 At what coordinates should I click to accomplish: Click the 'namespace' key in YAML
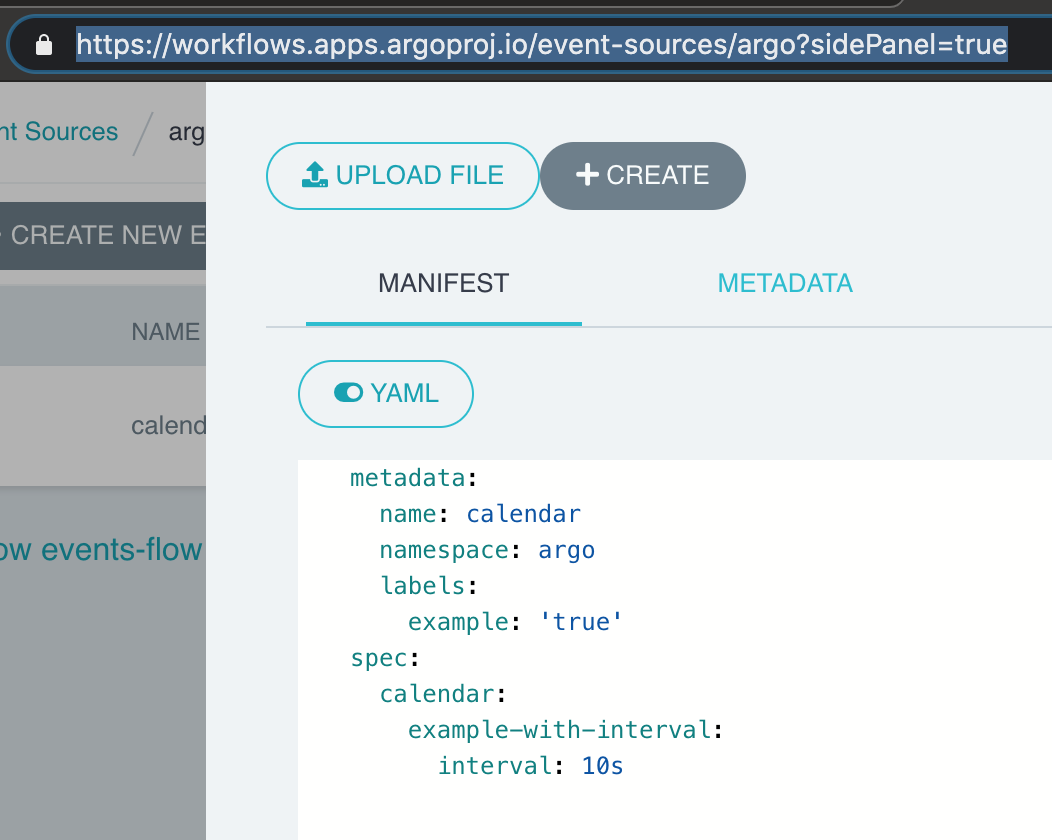444,550
